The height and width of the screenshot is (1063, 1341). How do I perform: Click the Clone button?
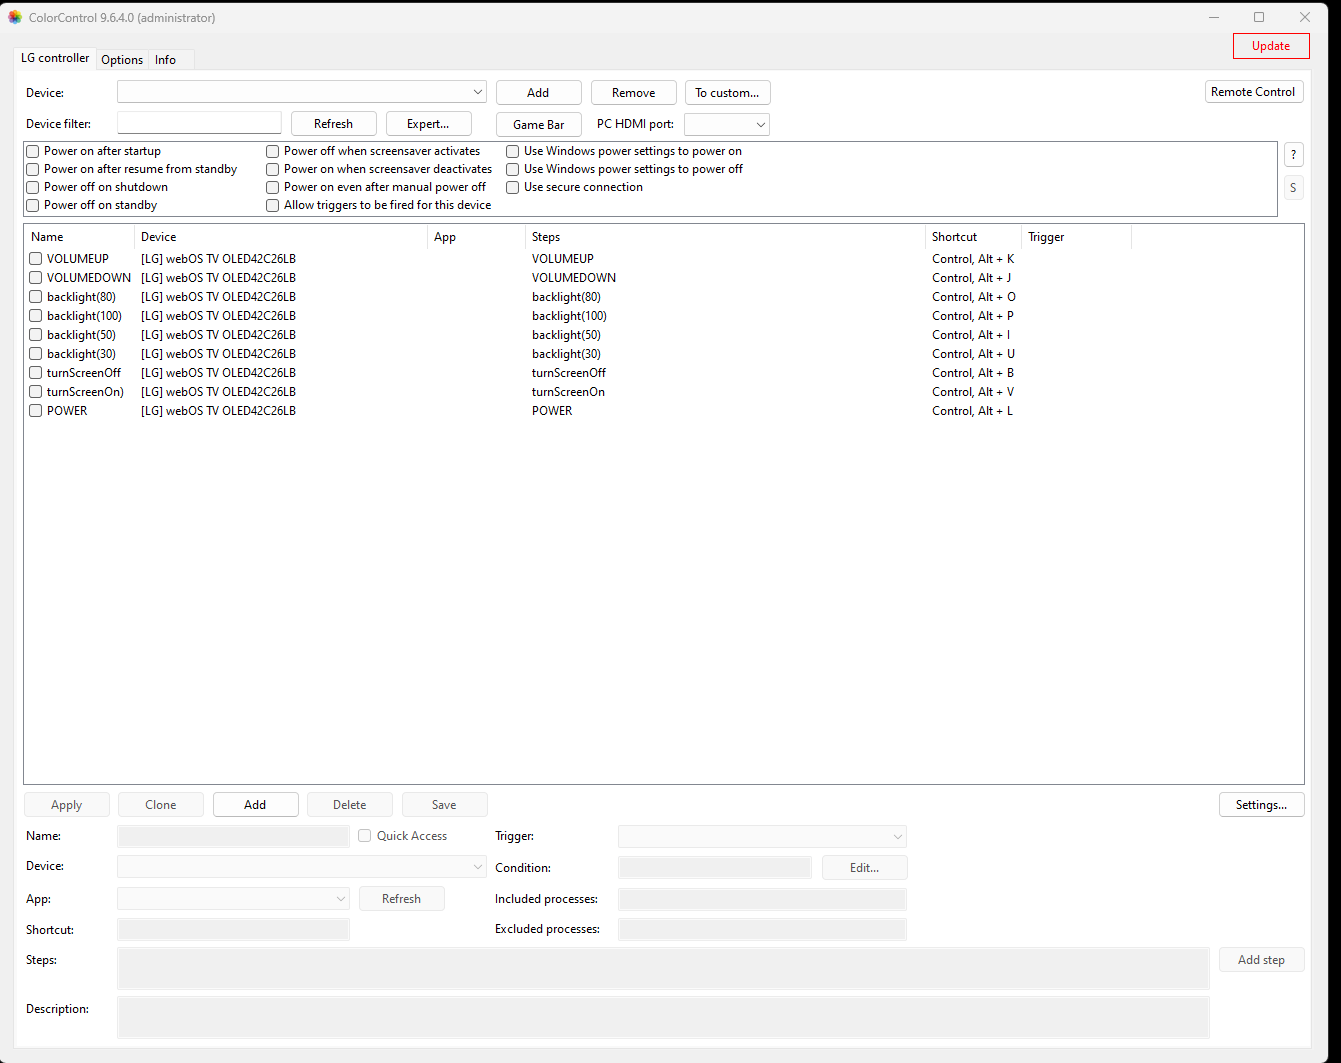click(161, 805)
